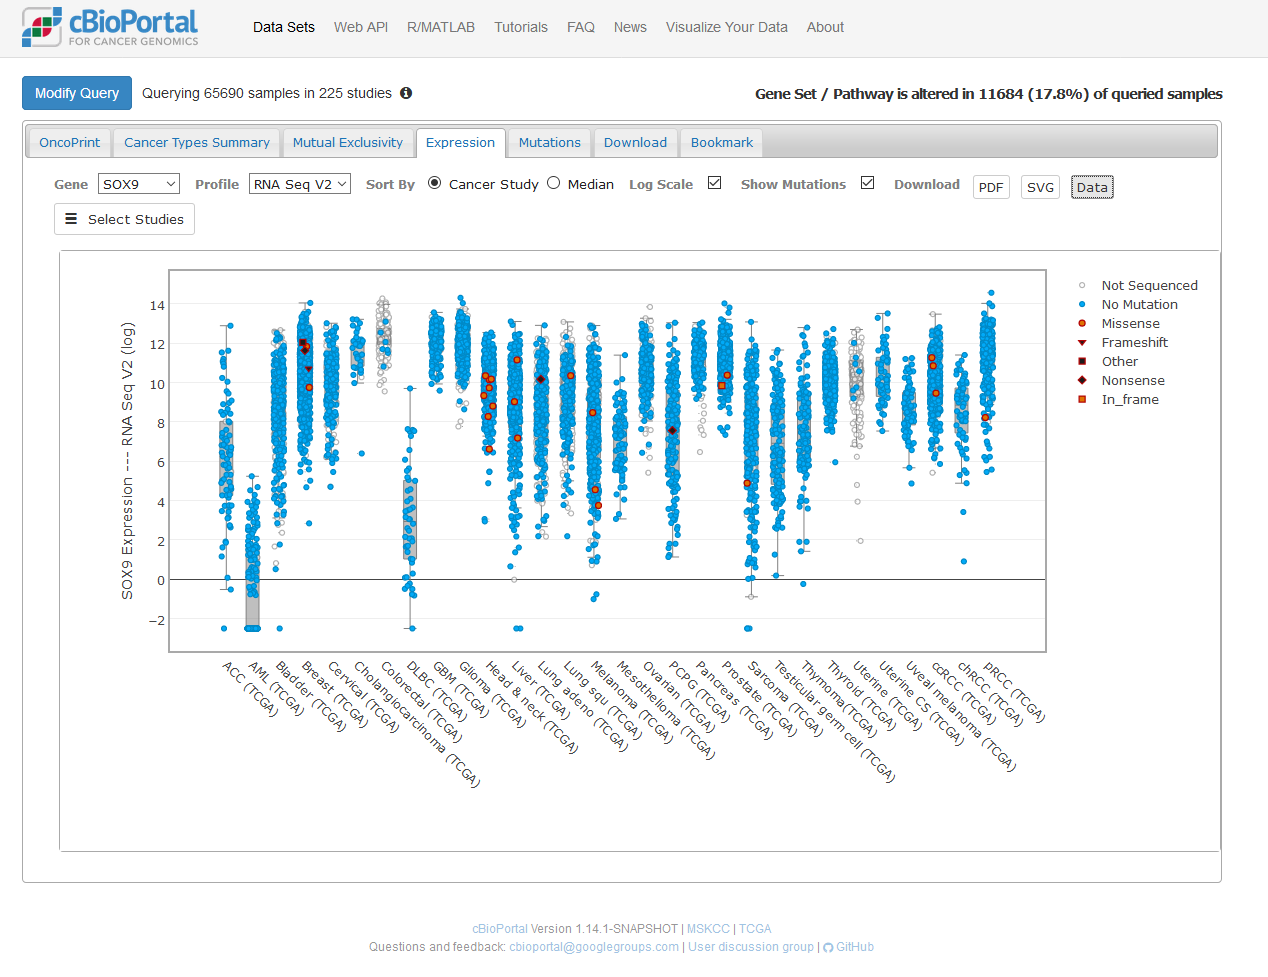Open the TCGA footer link
The image size is (1268, 977).
point(755,929)
